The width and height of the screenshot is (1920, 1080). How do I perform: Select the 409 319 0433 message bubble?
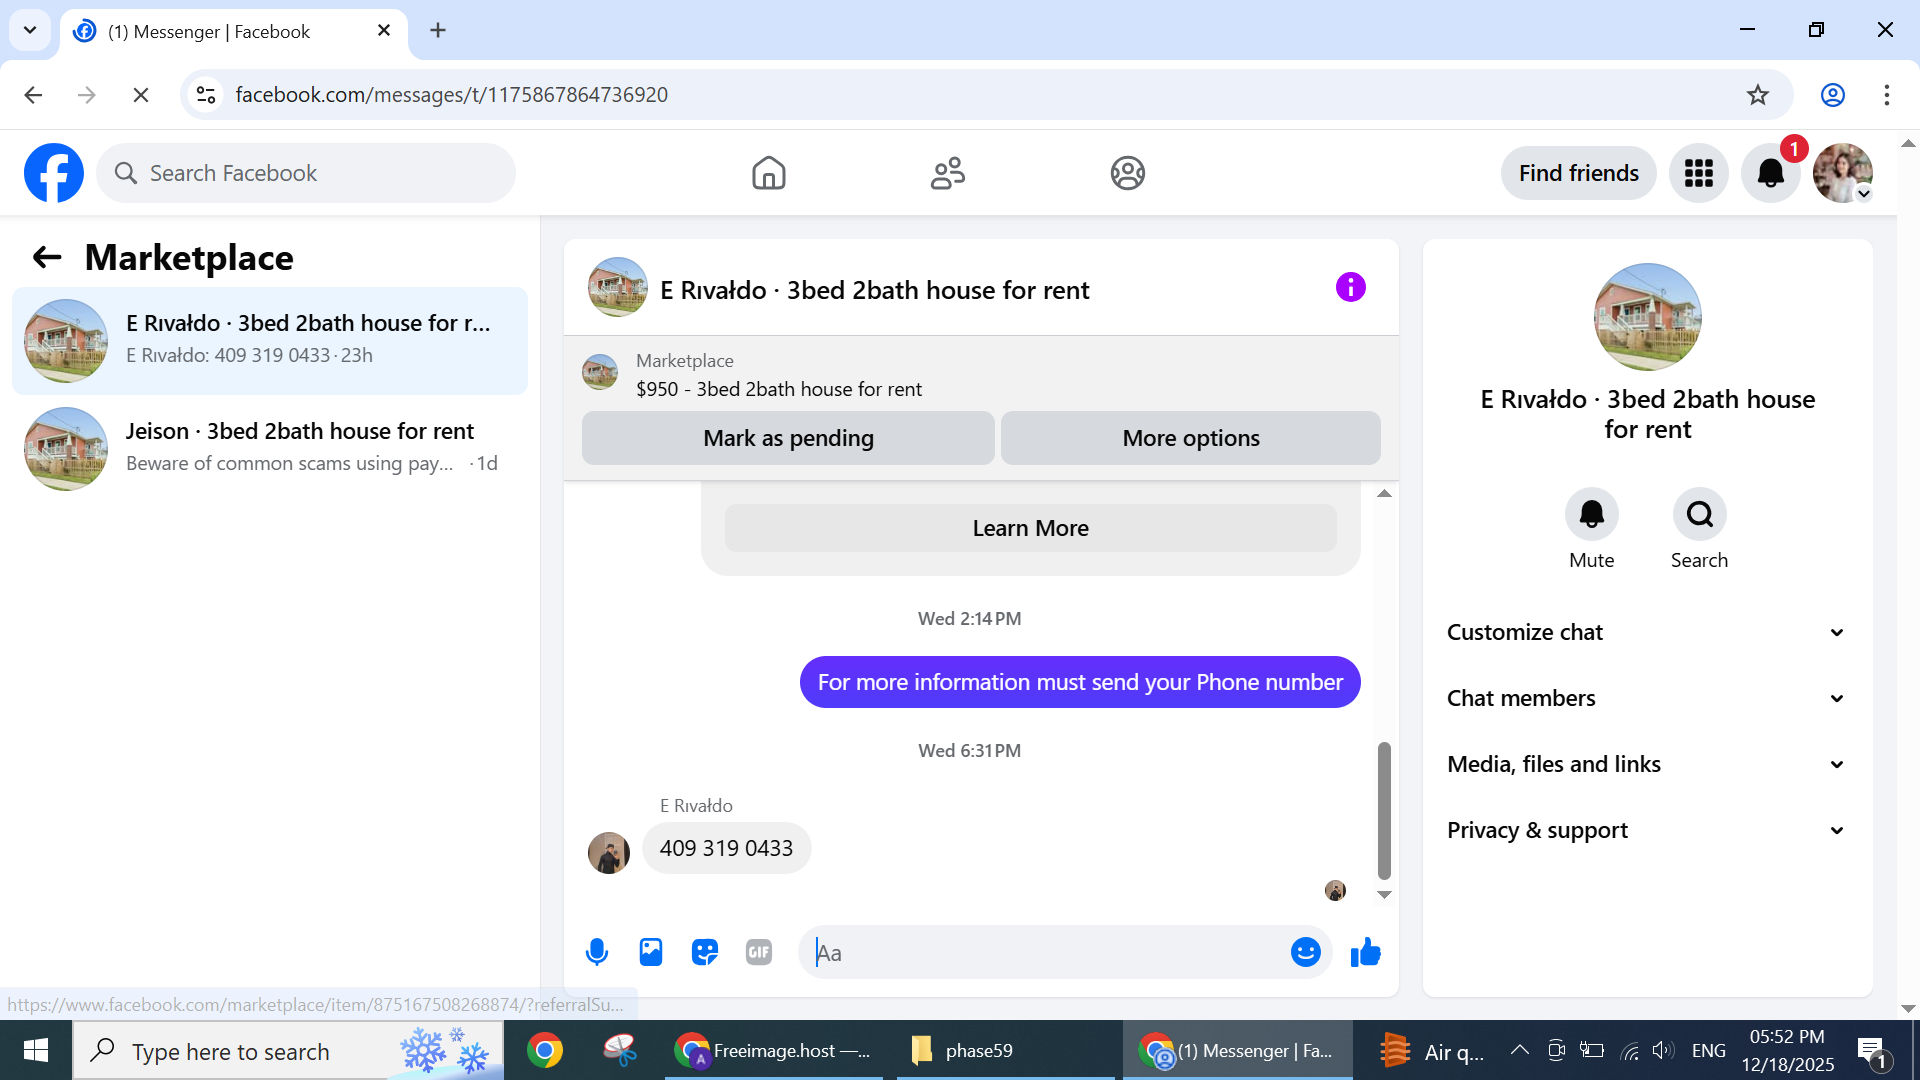pos(726,848)
